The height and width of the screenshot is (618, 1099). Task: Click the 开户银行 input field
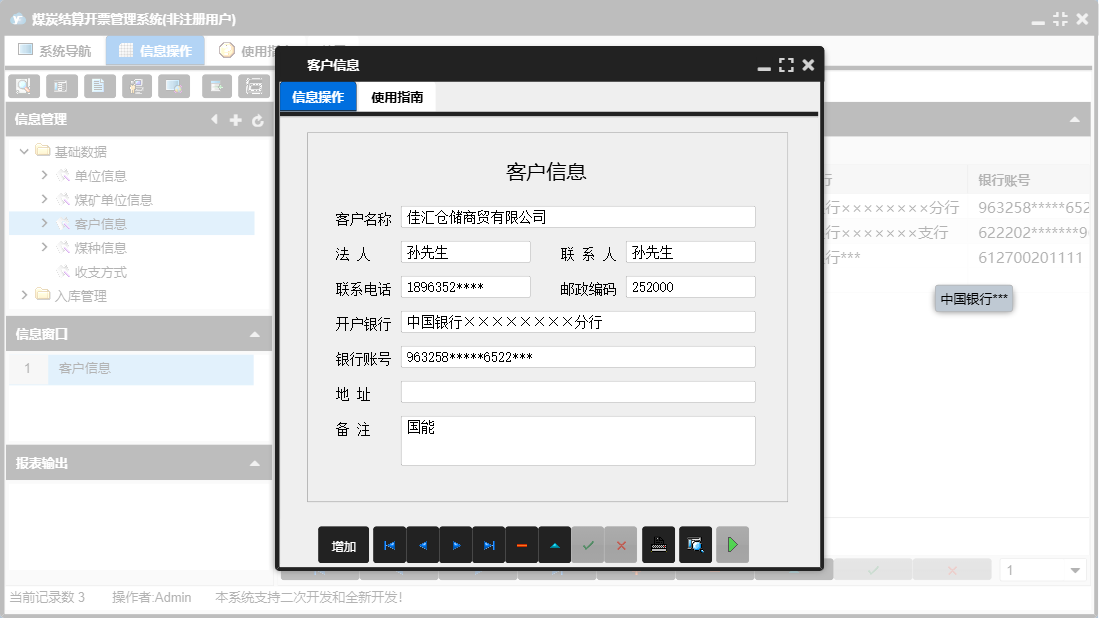(x=578, y=322)
